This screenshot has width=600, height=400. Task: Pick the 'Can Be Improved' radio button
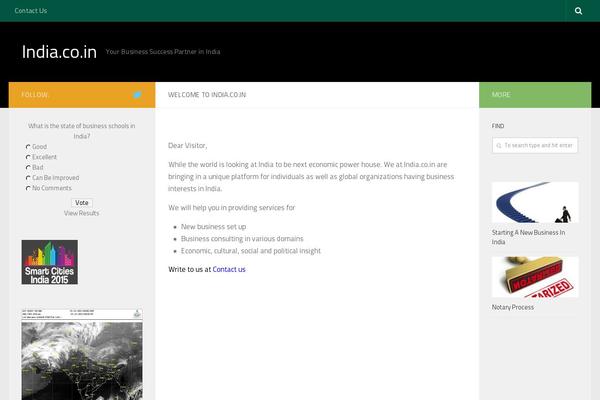pos(29,178)
